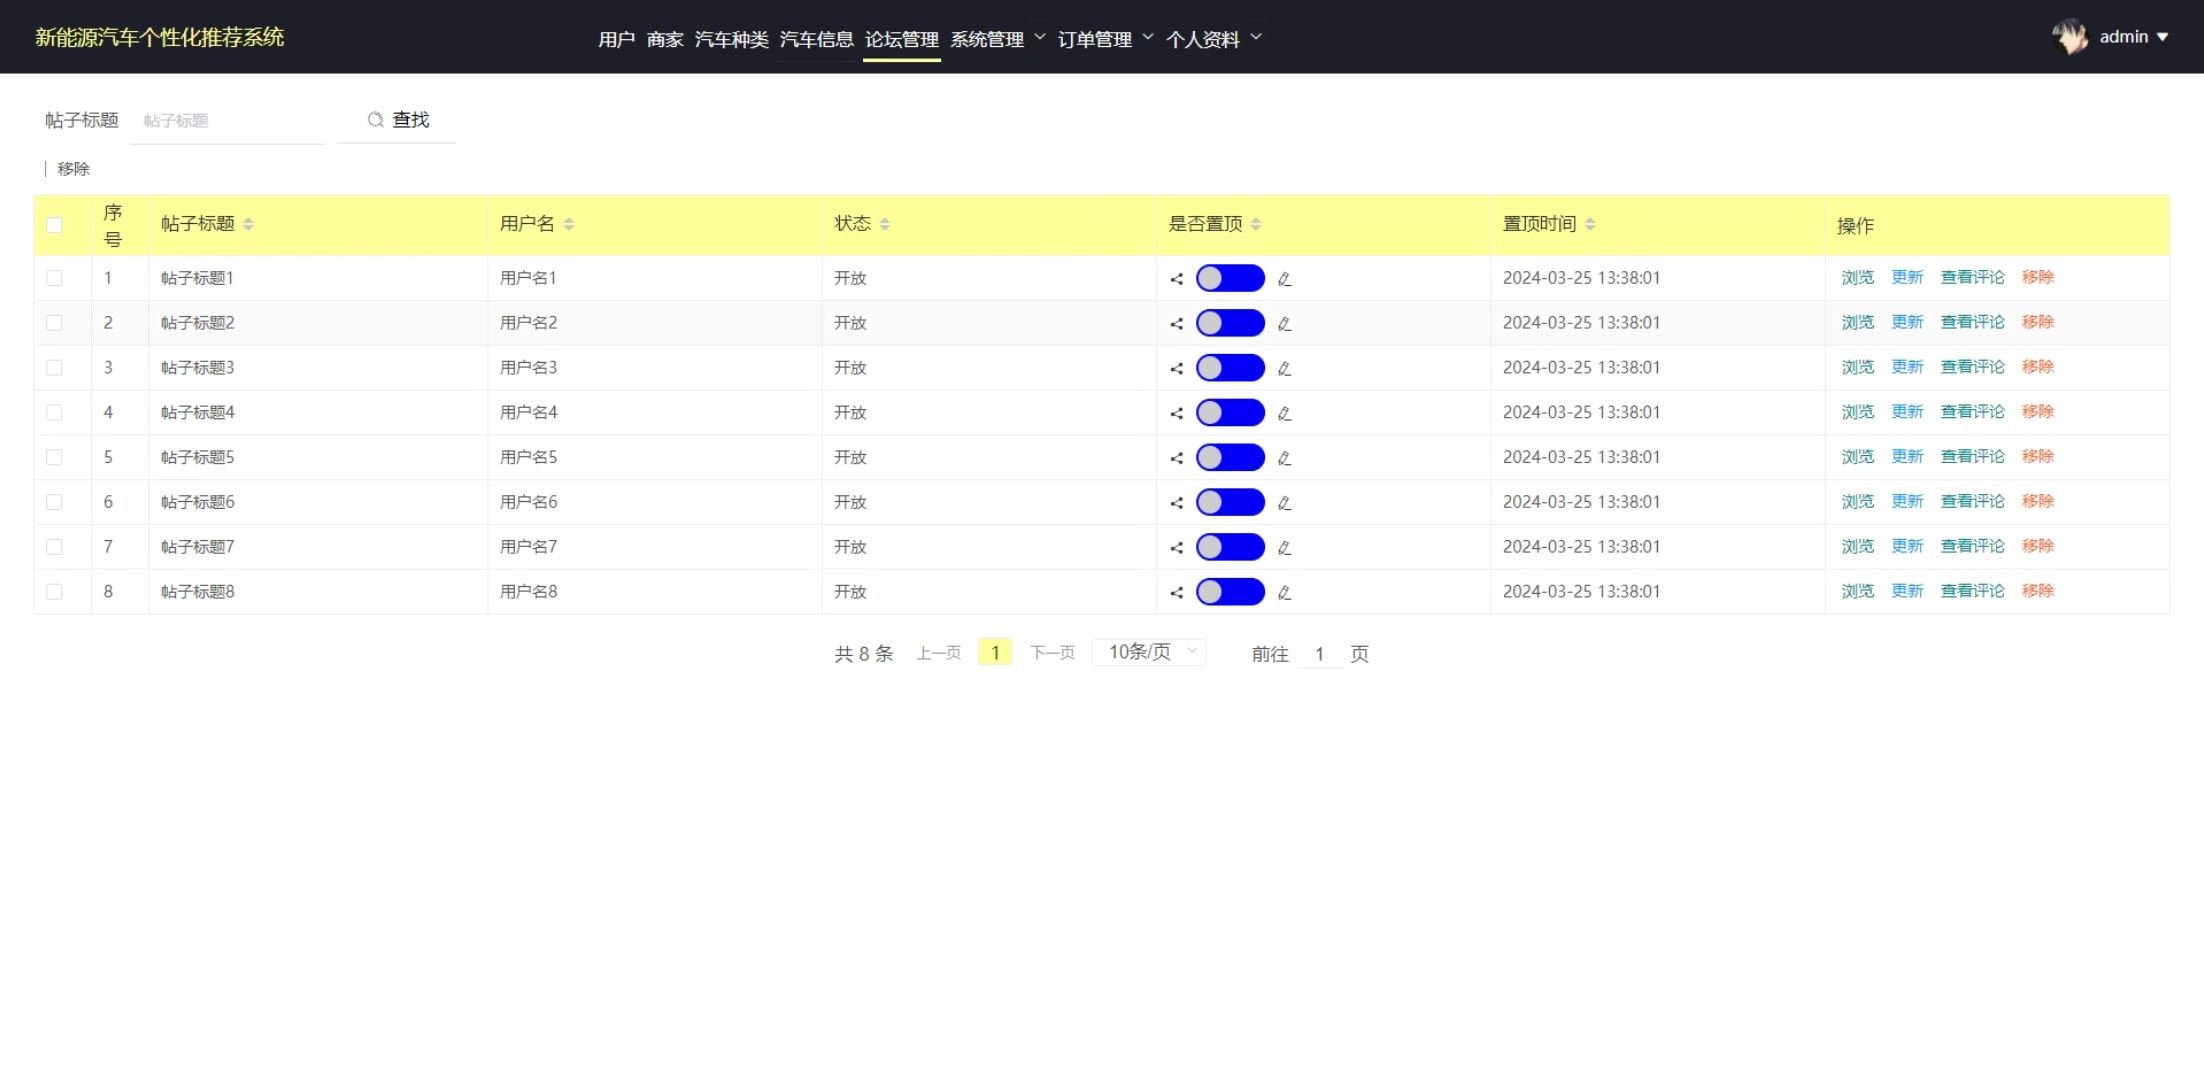2204x1080 pixels.
Task: Click the edit pencil icon in row 帖子标题3
Action: click(x=1285, y=369)
